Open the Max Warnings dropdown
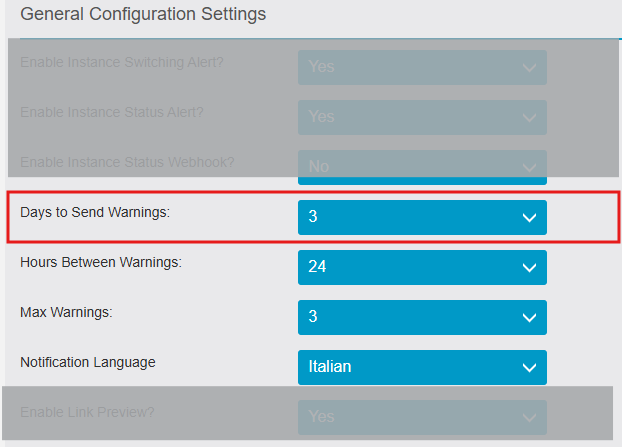Viewport: 622px width, 447px height. pos(421,317)
